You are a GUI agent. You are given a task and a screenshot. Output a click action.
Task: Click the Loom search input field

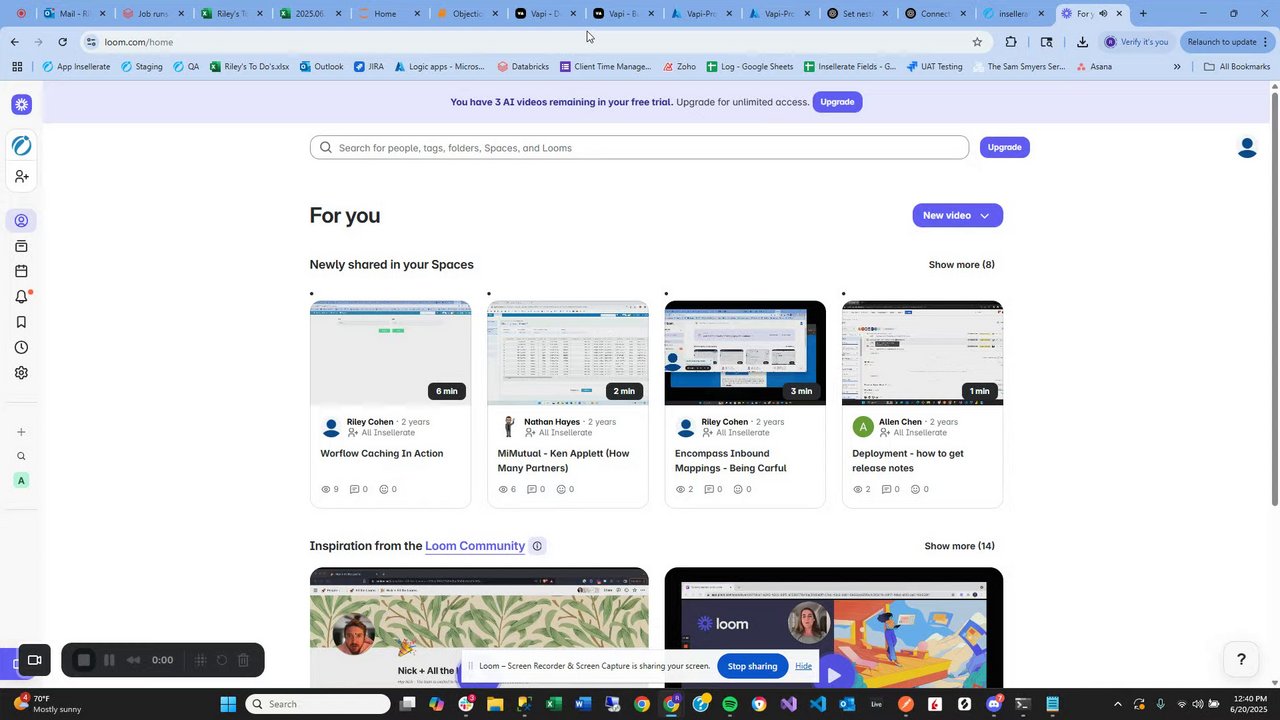click(639, 148)
